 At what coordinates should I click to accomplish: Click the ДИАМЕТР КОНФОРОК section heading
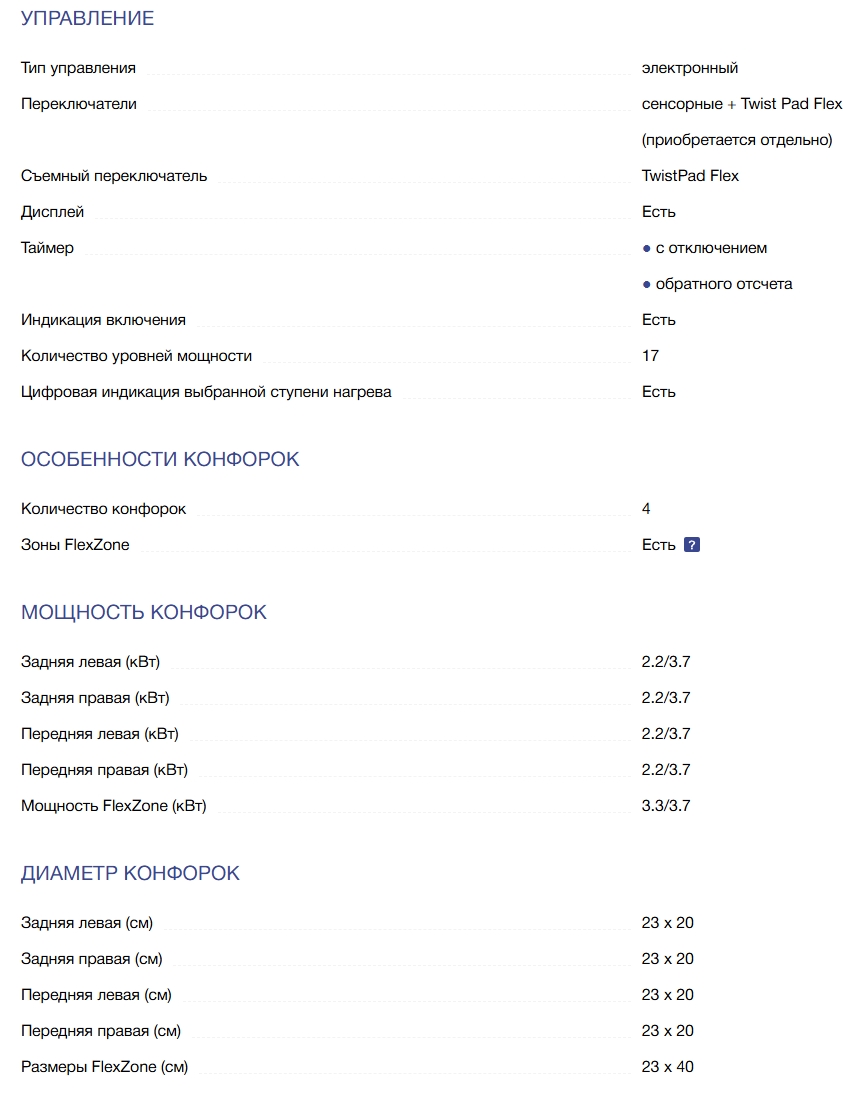(130, 873)
